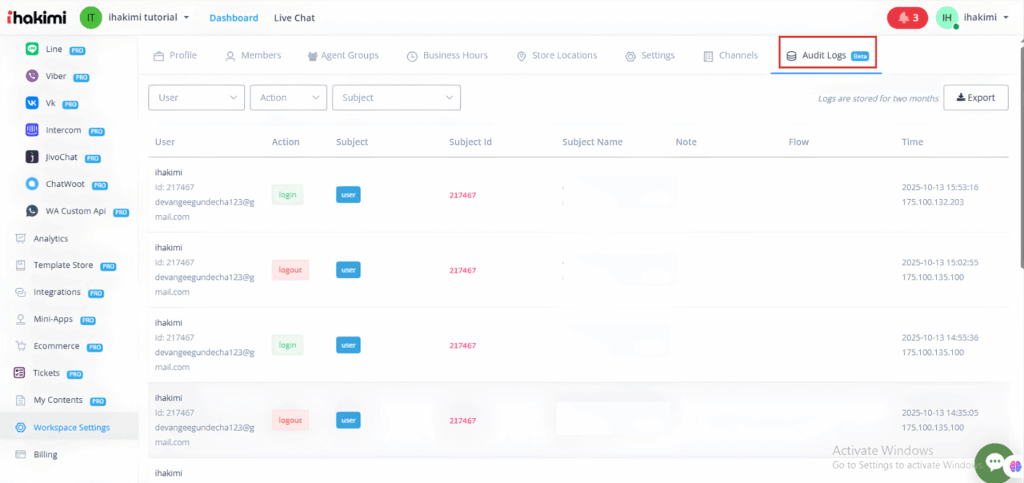Viewport: 1024px width, 483px height.
Task: Open the Live Chat menu item
Action: pyautogui.click(x=295, y=18)
